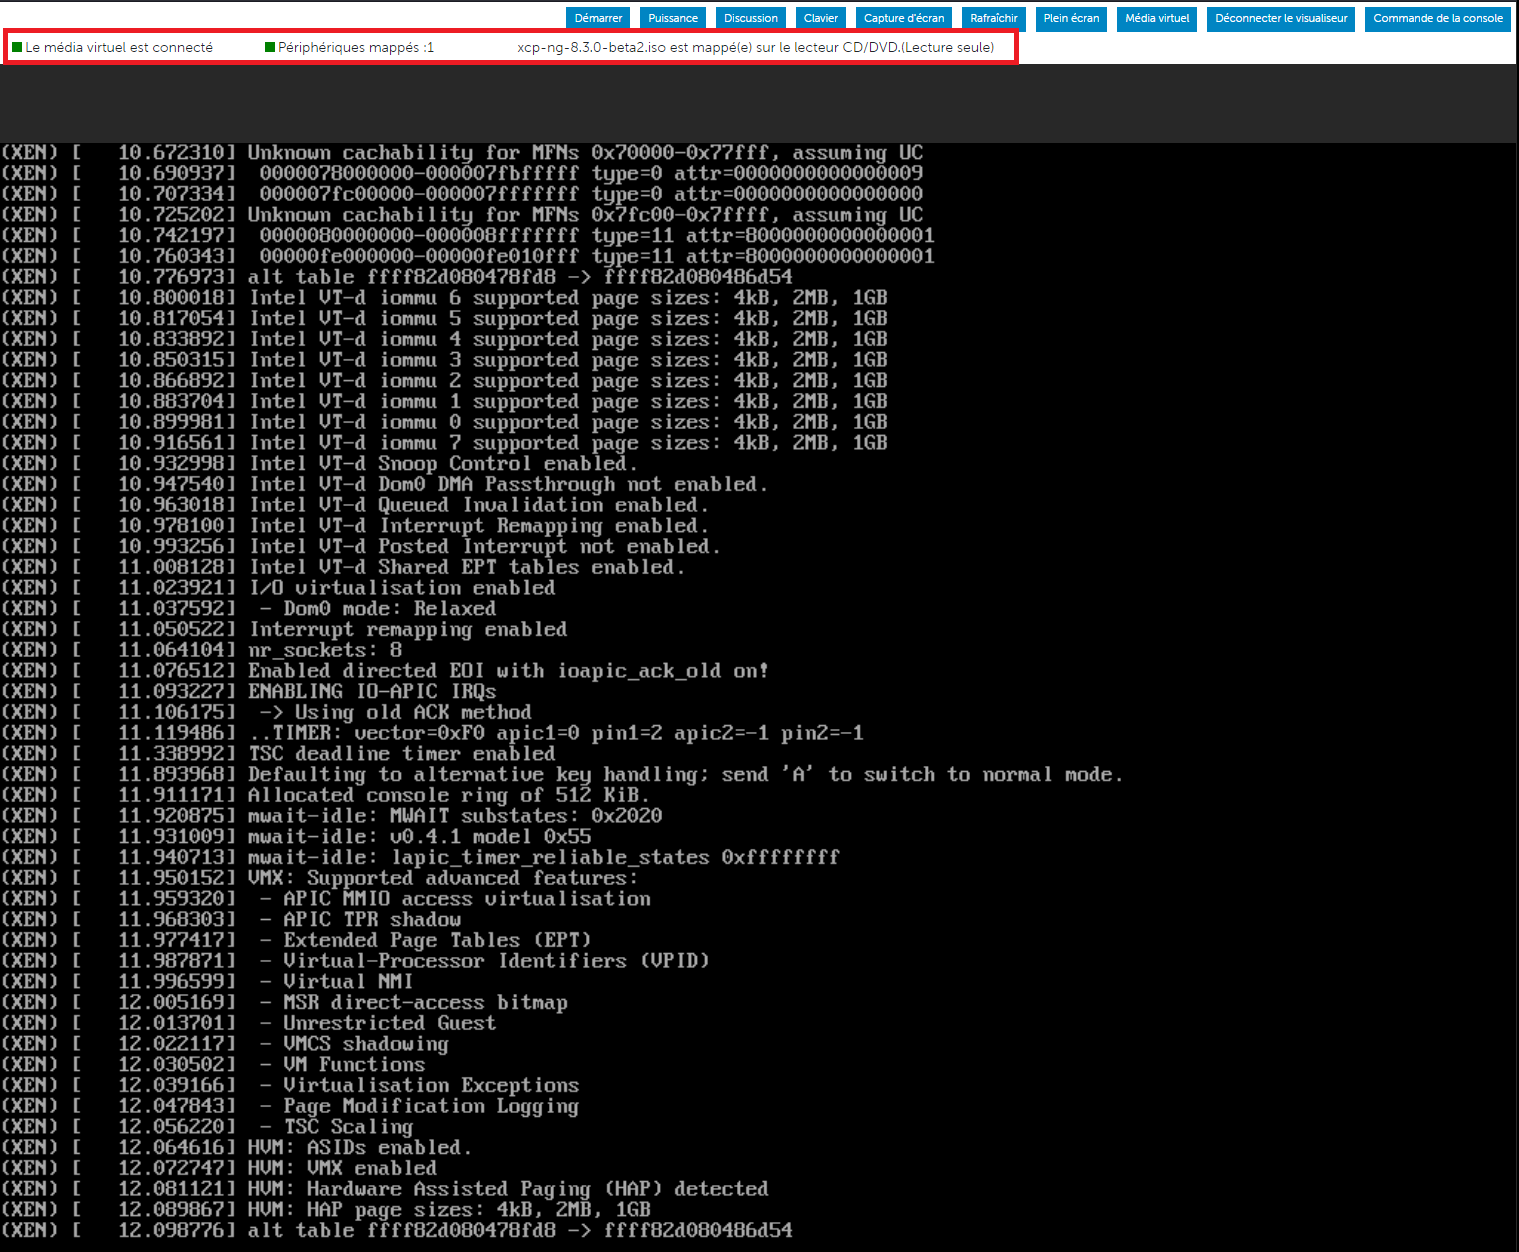Viewport: 1519px width, 1252px height.
Task: Take a screenshot with Capture d'écran
Action: coord(903,17)
